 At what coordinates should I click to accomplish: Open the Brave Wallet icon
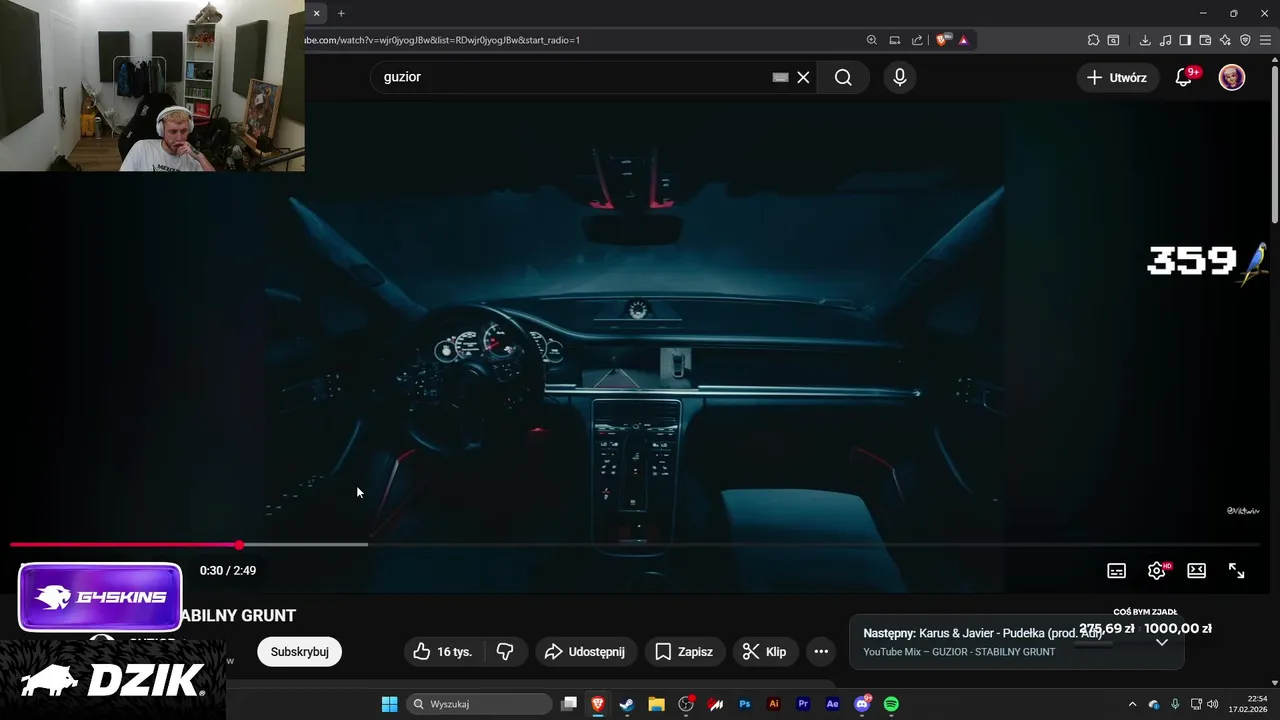[x=1205, y=40]
